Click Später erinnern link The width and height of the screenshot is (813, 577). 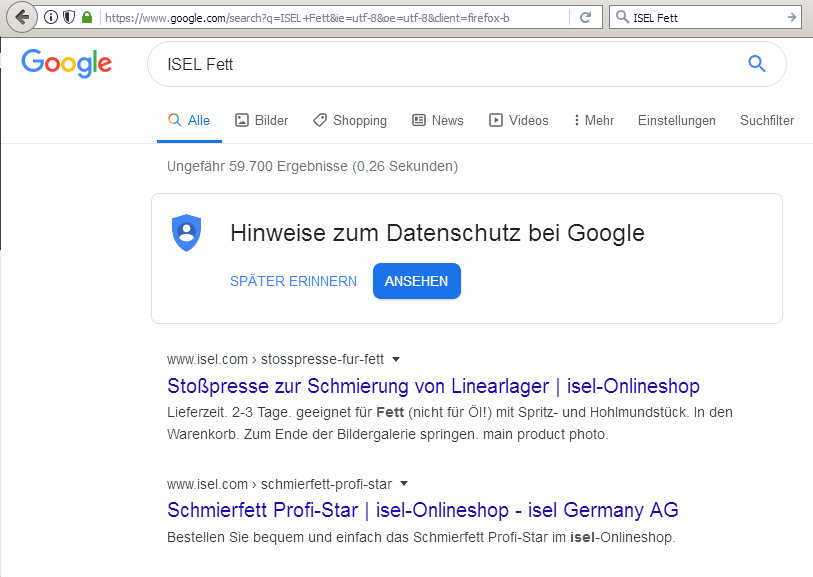[293, 281]
